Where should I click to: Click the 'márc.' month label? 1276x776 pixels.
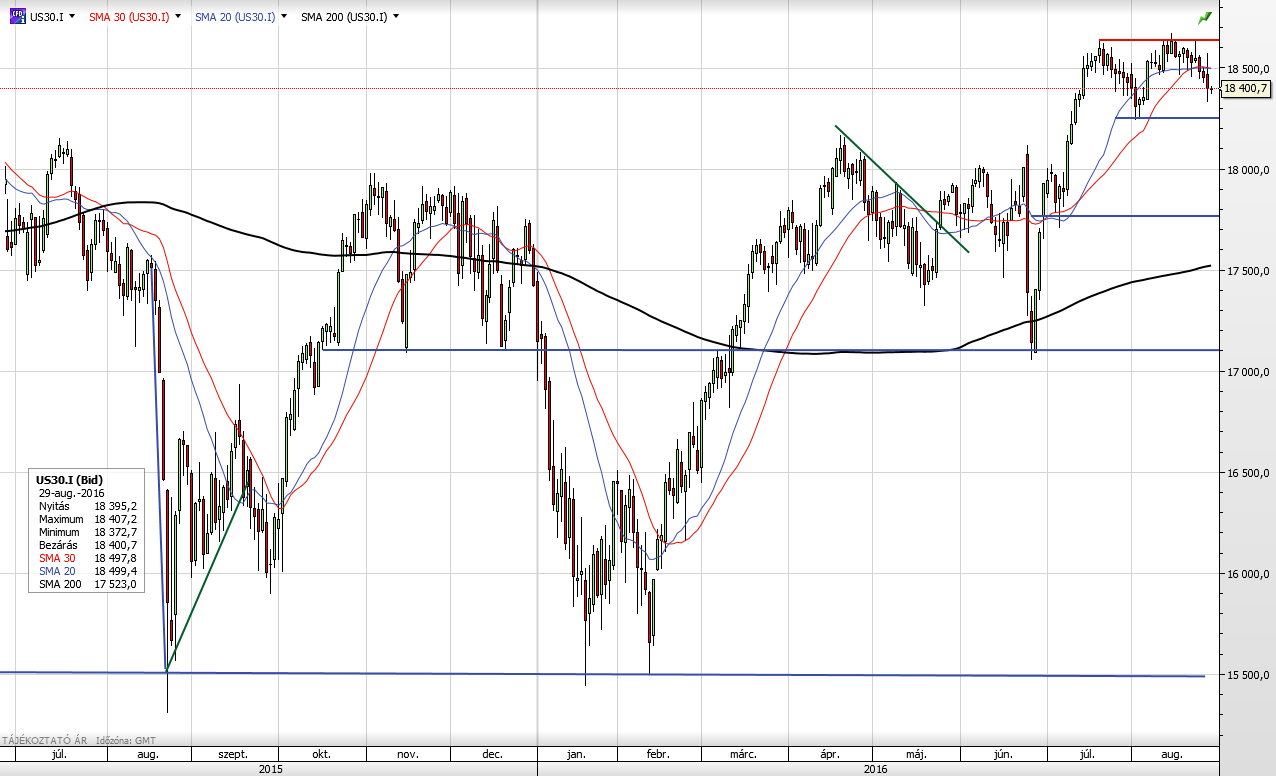pyautogui.click(x=741, y=754)
